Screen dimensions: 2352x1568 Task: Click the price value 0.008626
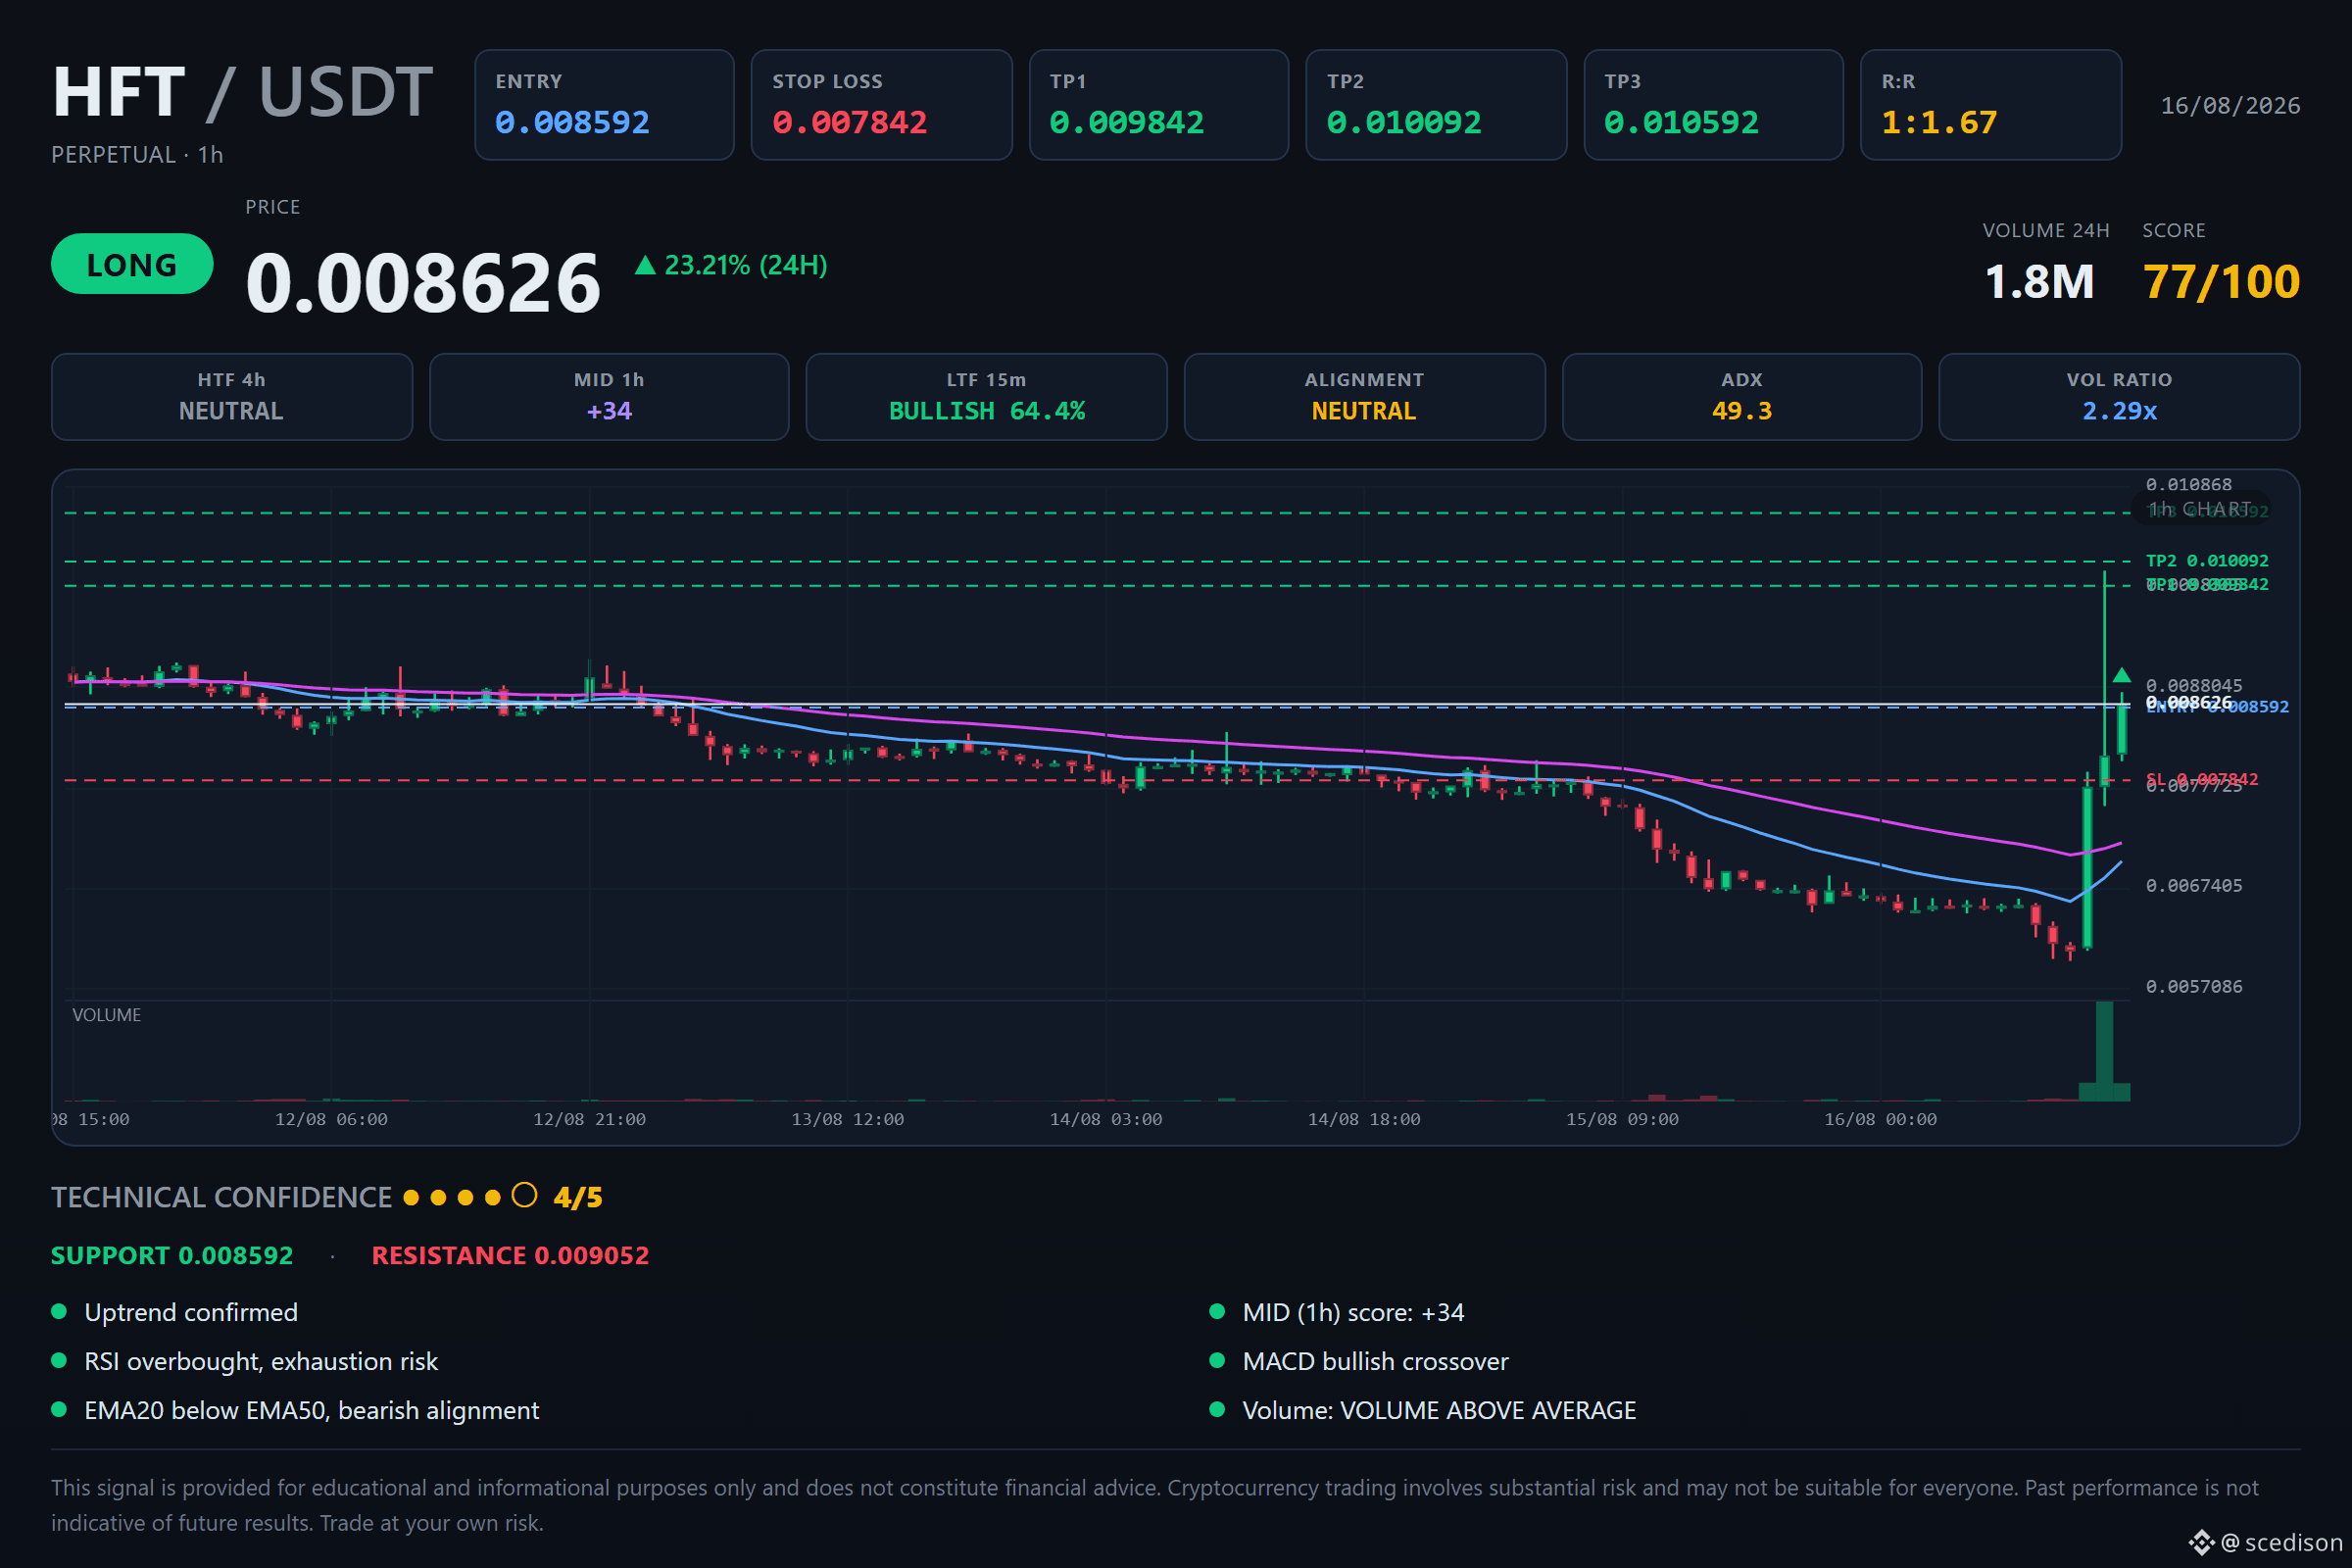423,283
